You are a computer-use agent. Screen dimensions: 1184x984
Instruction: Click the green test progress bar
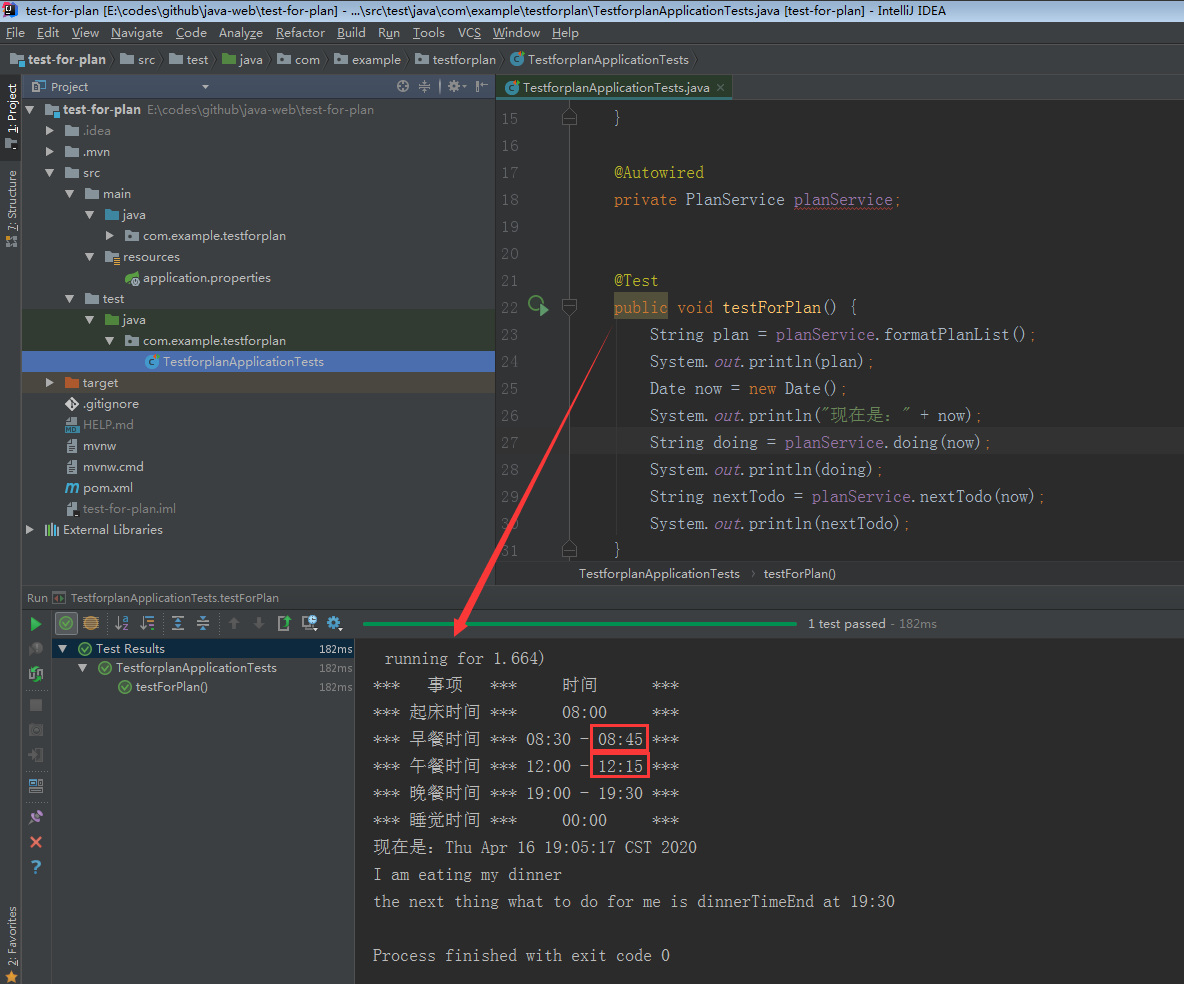coord(579,624)
